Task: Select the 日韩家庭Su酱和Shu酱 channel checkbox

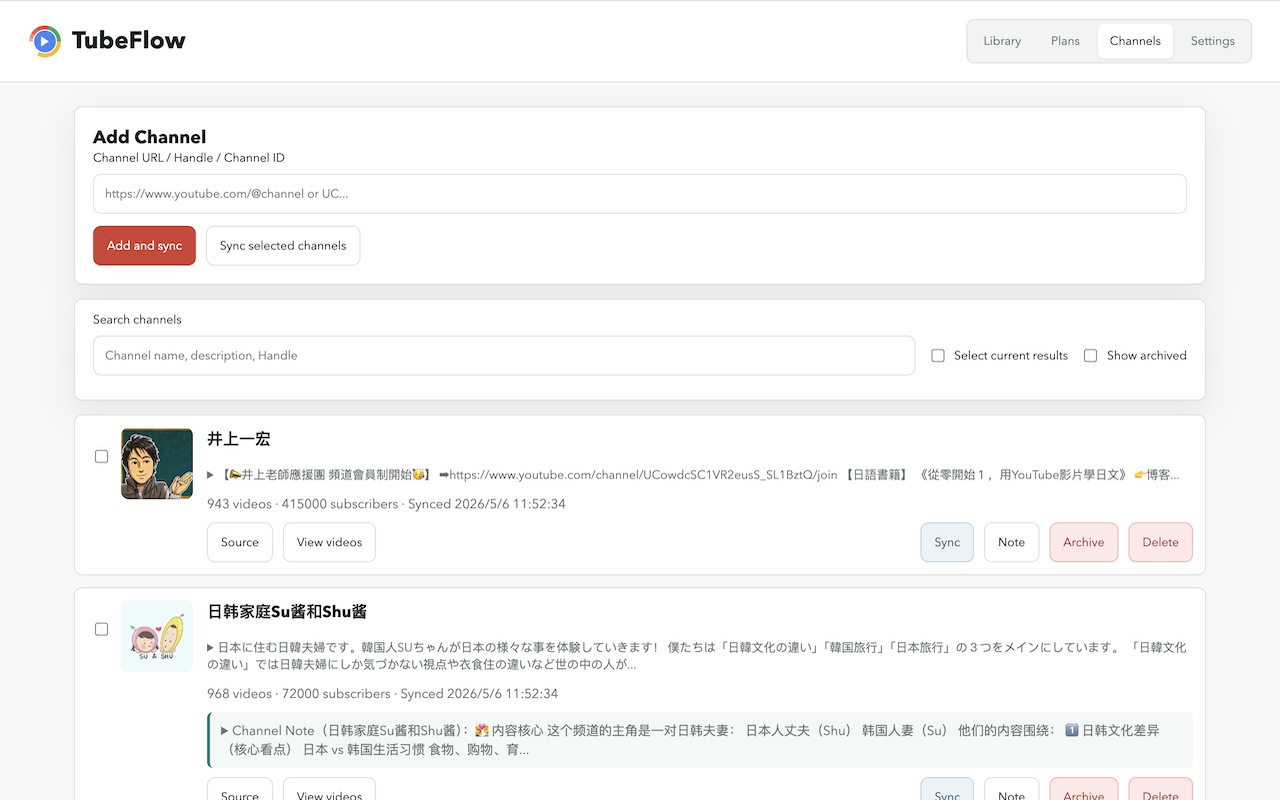Action: tap(101, 629)
